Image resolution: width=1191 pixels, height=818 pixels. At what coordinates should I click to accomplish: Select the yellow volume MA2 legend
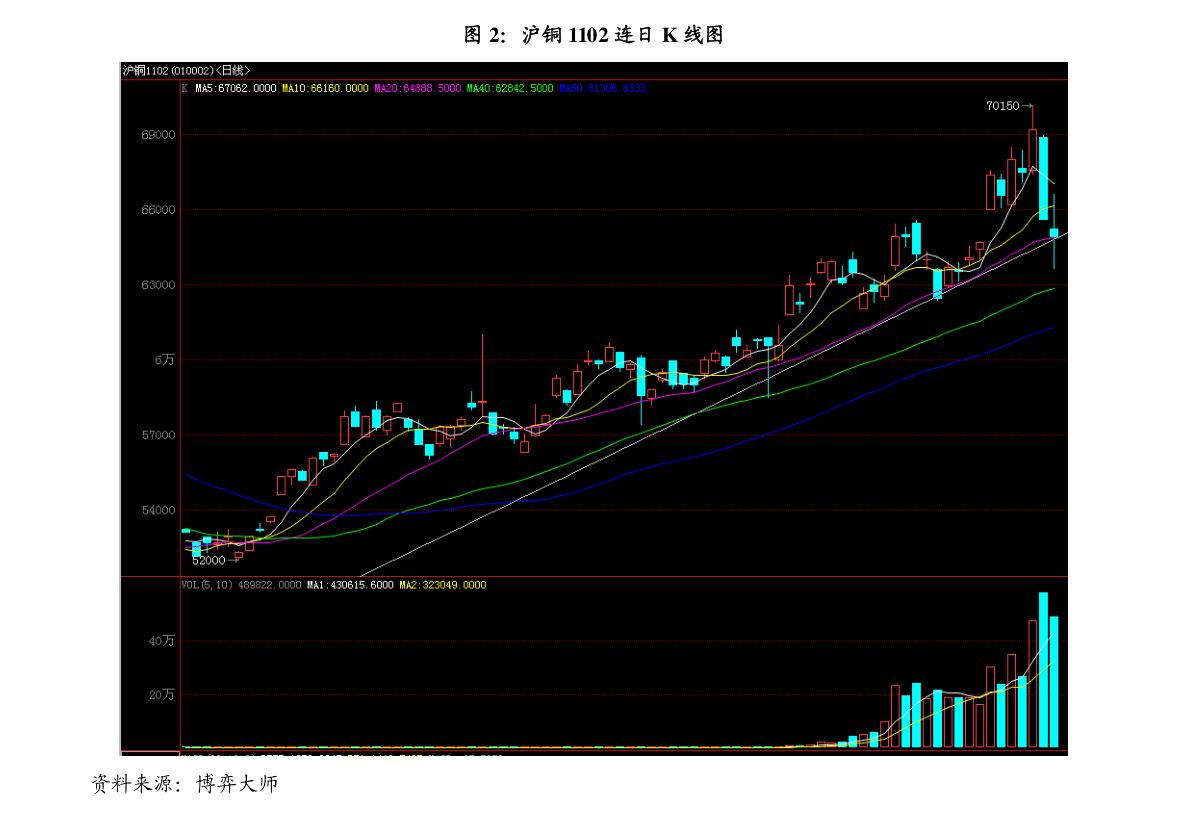click(x=442, y=585)
